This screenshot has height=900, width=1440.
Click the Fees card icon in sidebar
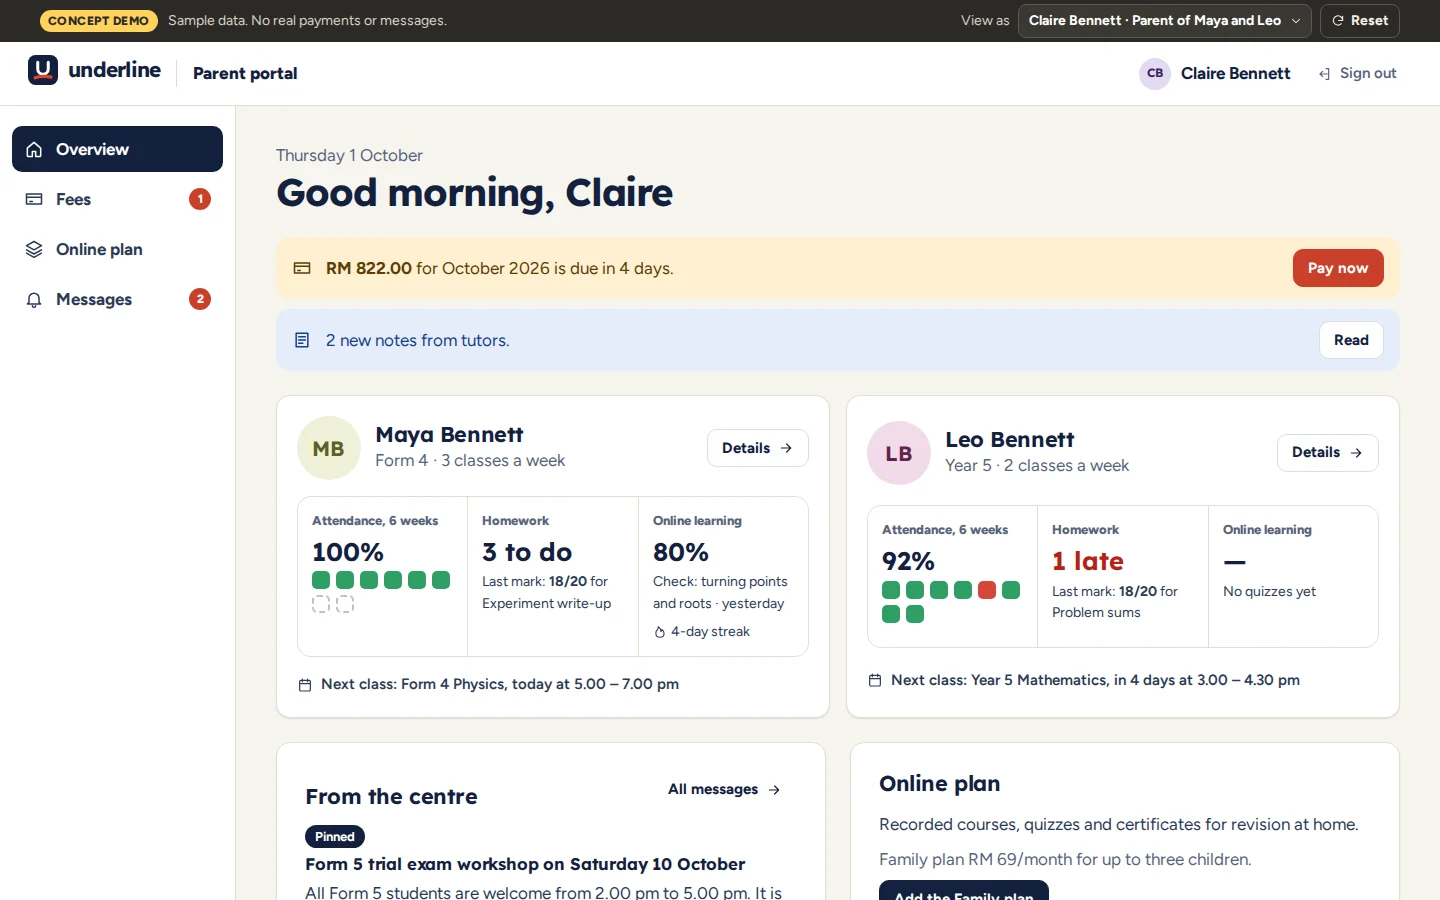point(34,199)
